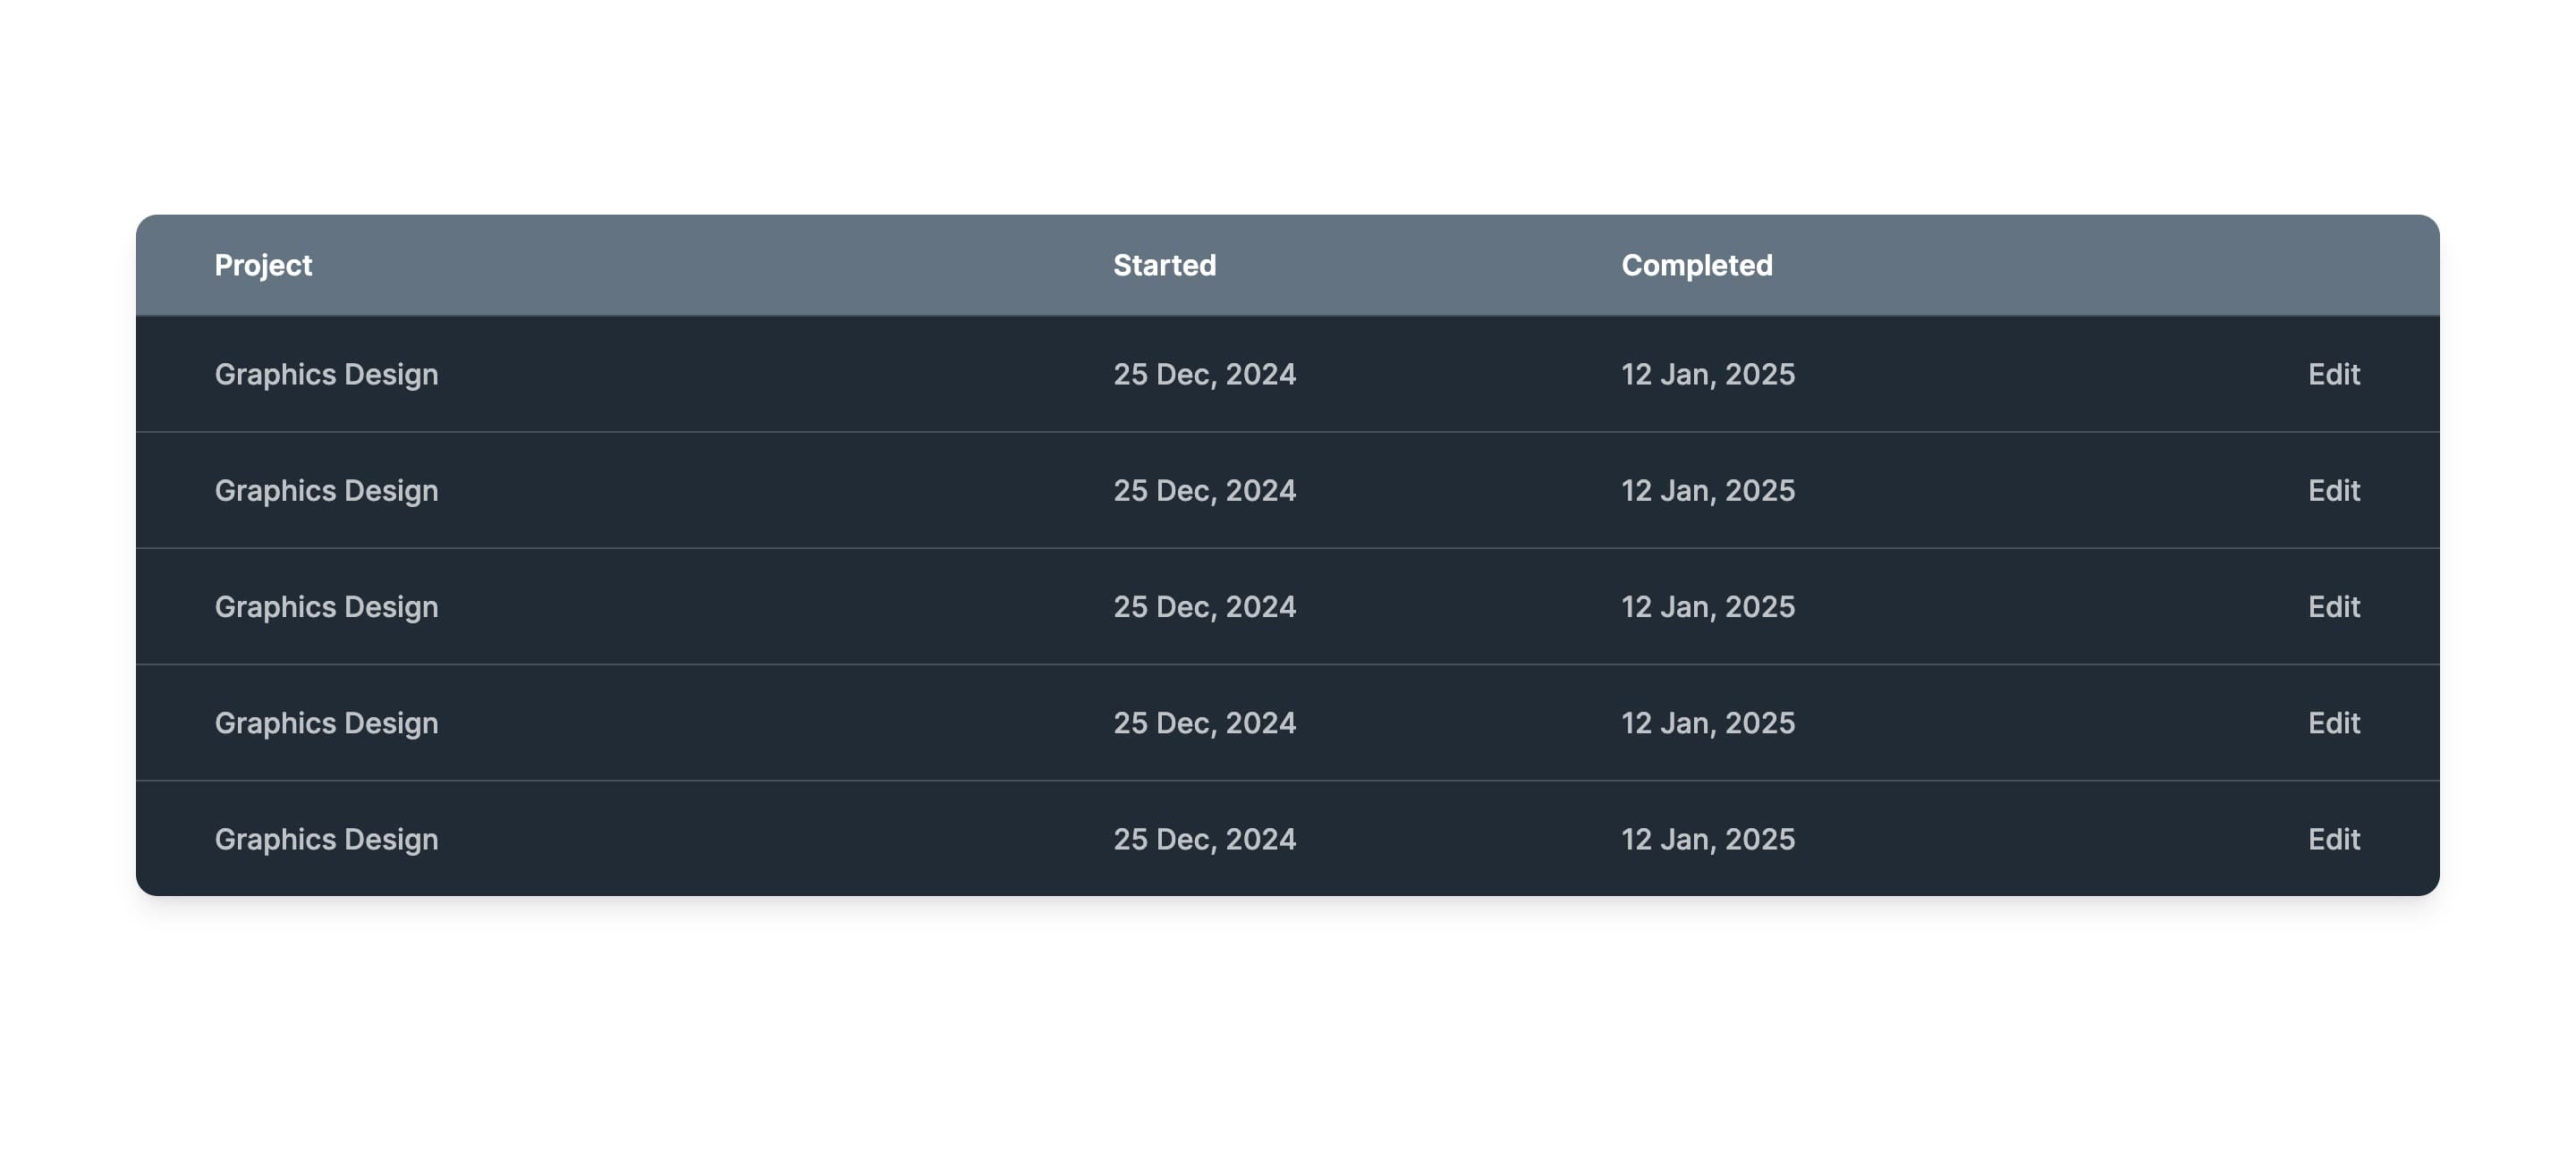
Task: Click the Project column header
Action: tap(263, 263)
